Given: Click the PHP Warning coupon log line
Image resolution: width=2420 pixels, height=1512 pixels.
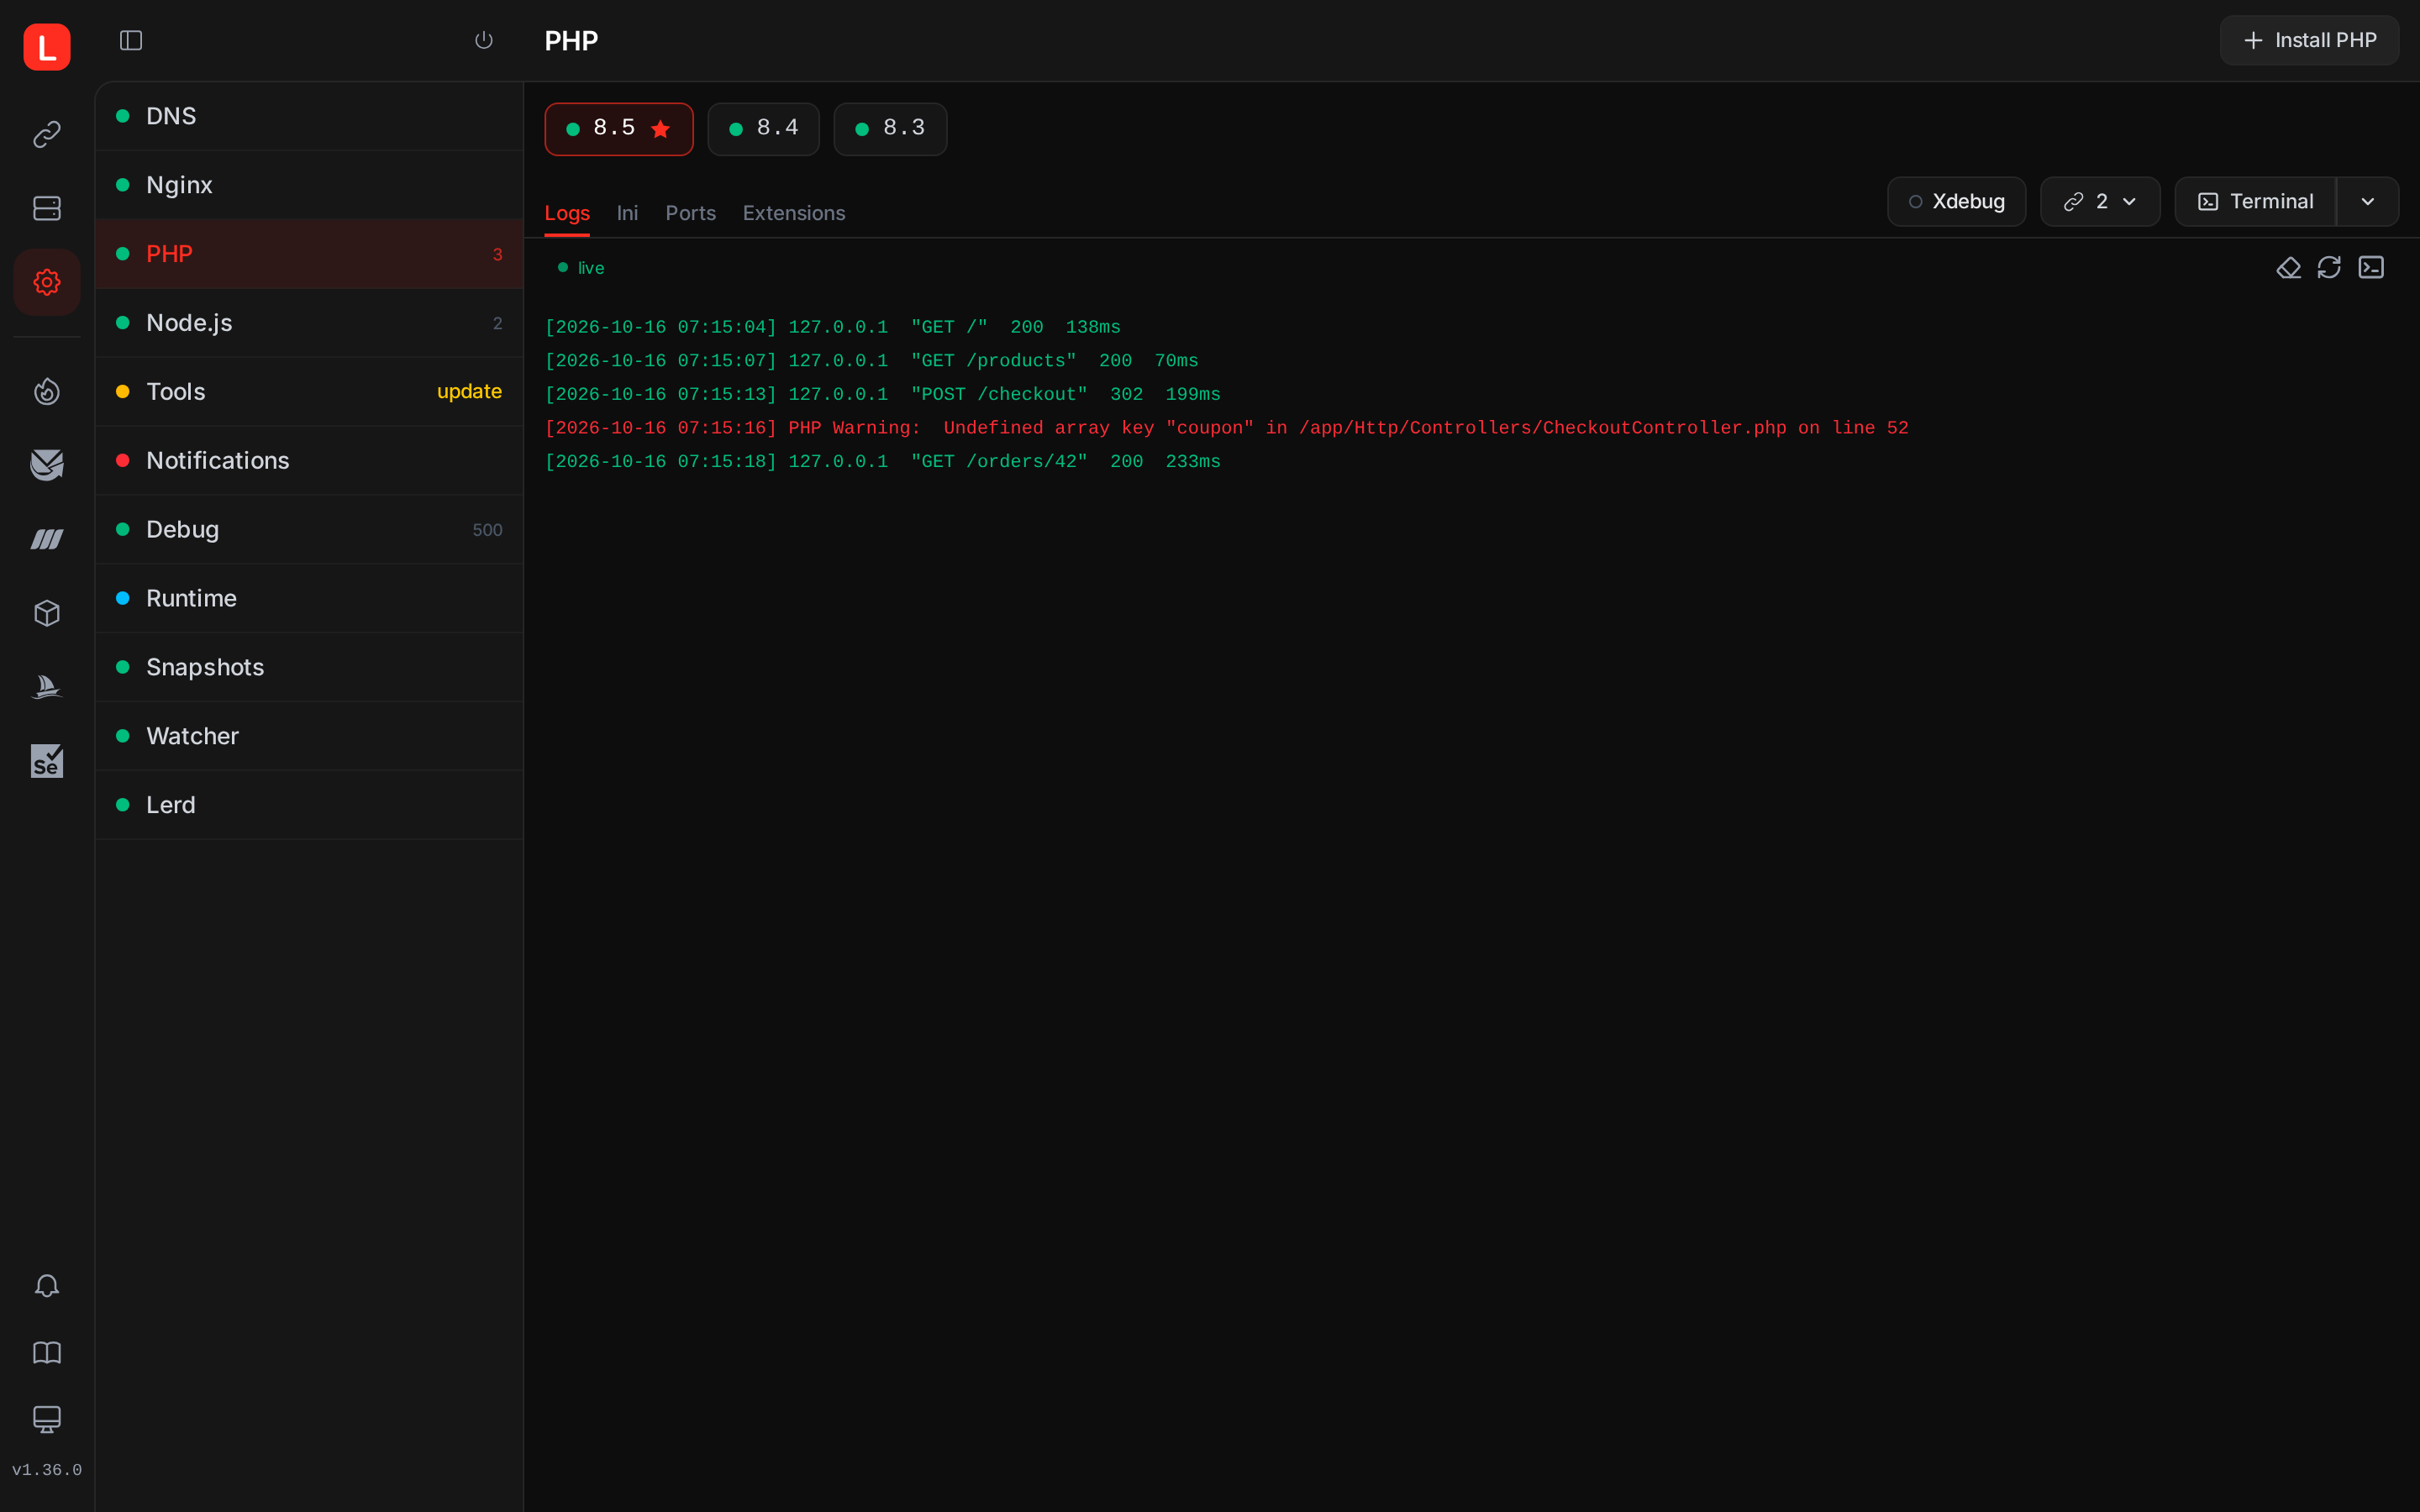Looking at the screenshot, I should click(1227, 428).
